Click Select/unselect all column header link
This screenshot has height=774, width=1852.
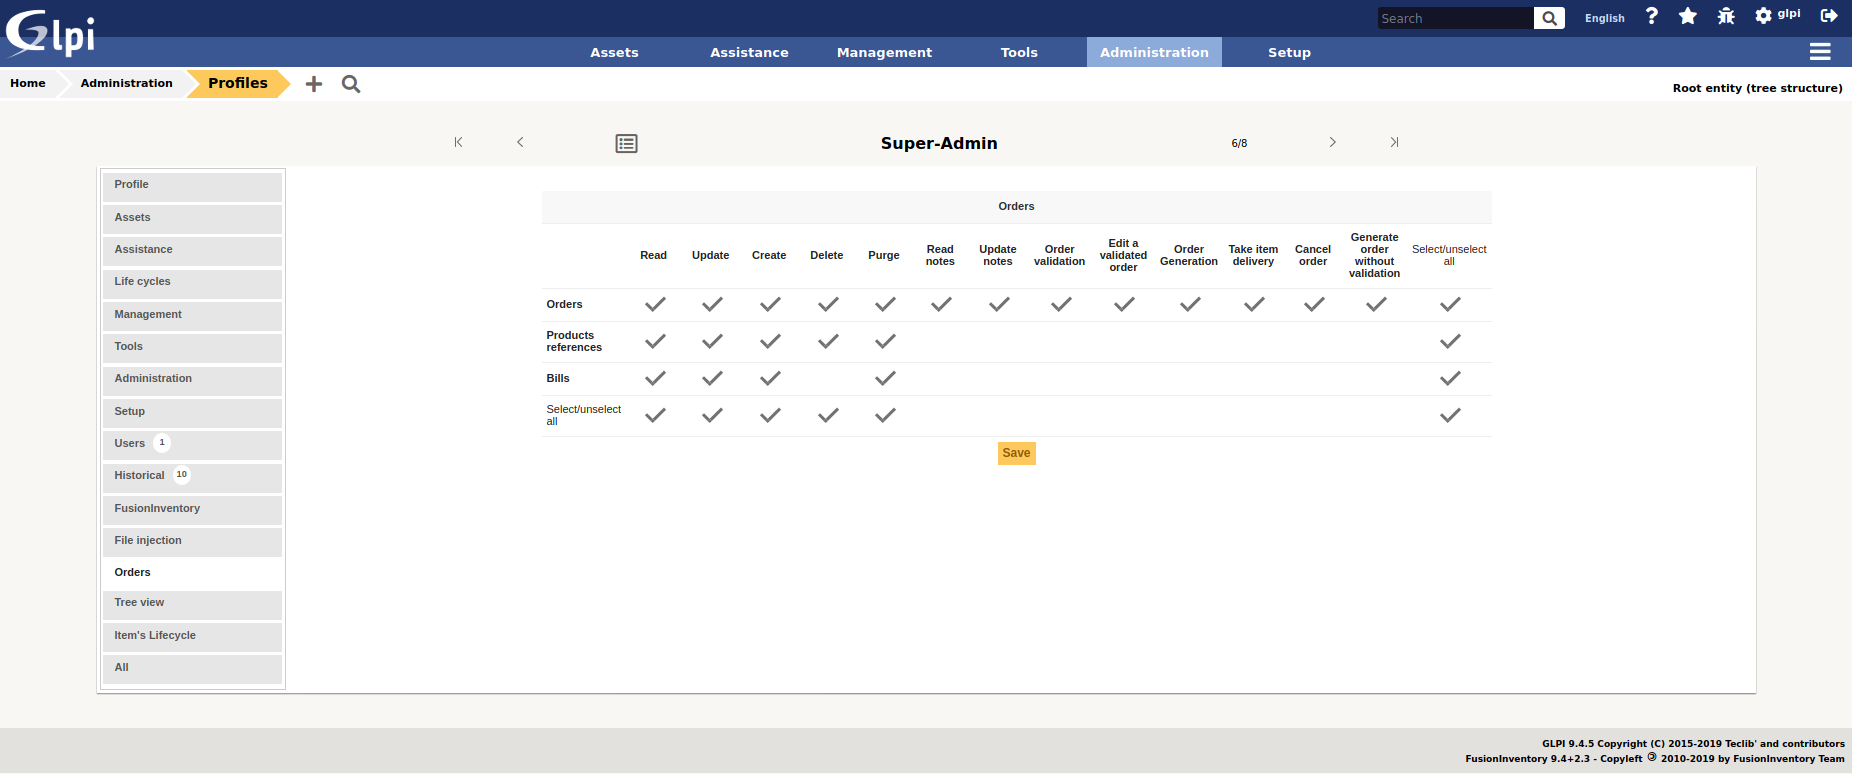pos(1448,256)
